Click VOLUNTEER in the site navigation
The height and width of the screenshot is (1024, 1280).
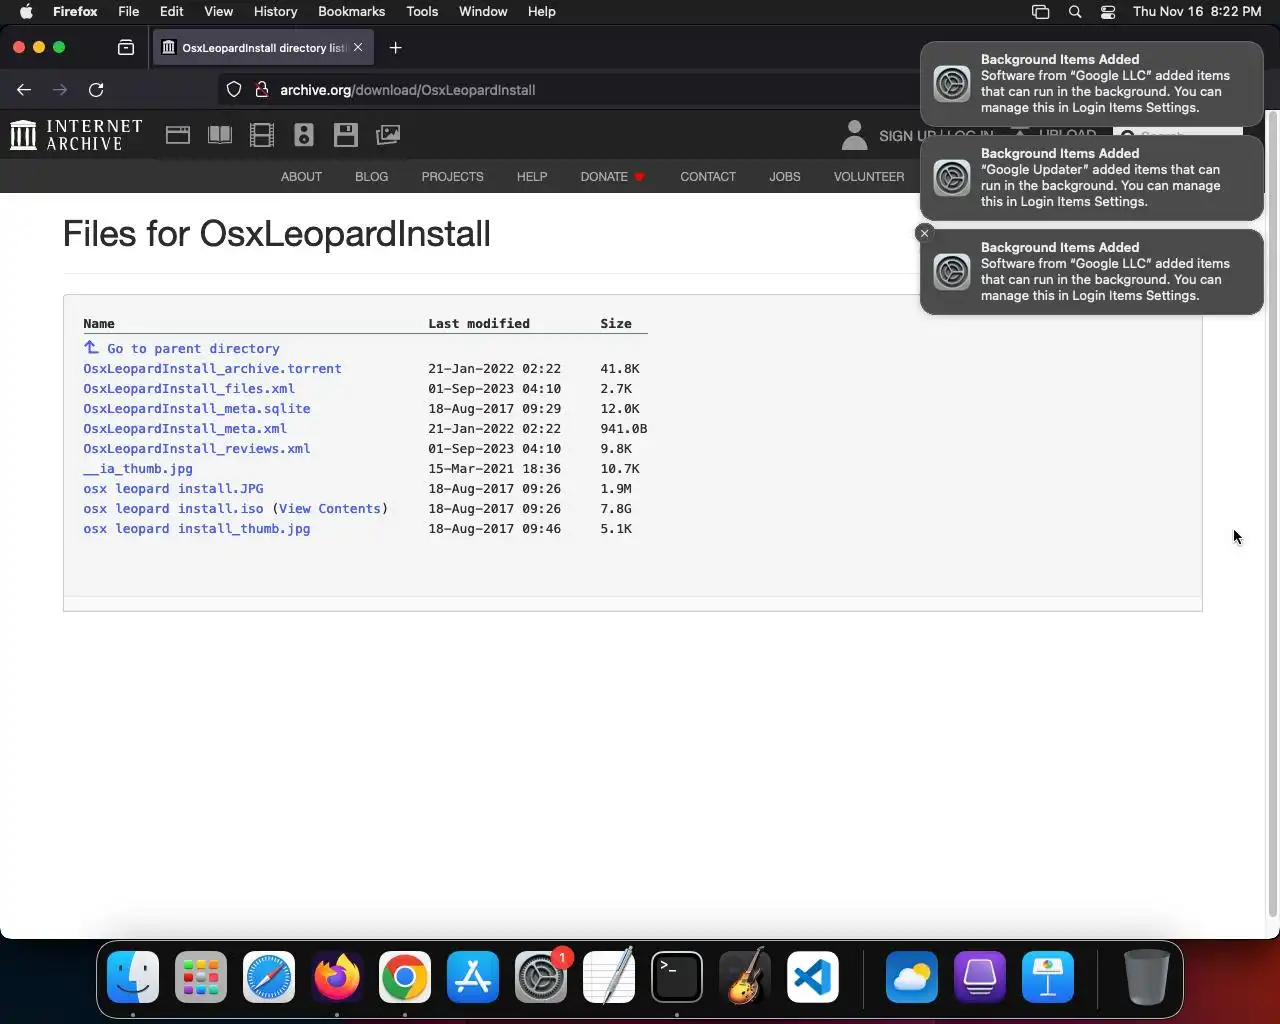point(869,177)
